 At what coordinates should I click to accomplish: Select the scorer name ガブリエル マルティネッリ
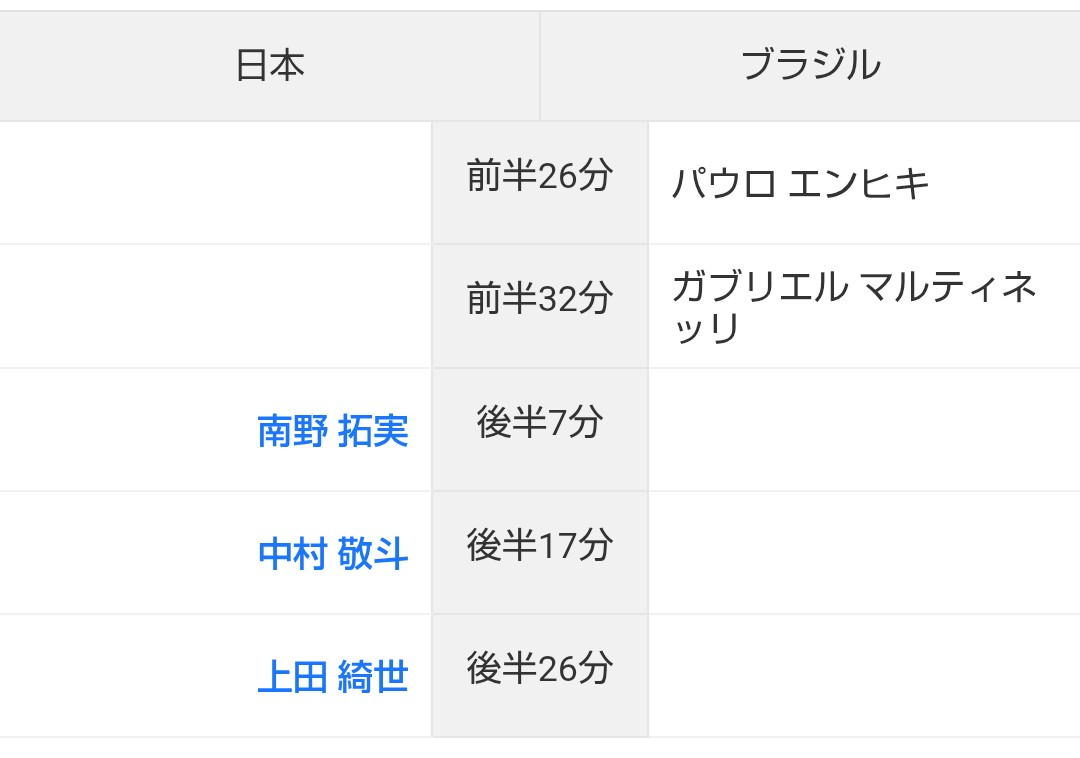pyautogui.click(x=854, y=307)
